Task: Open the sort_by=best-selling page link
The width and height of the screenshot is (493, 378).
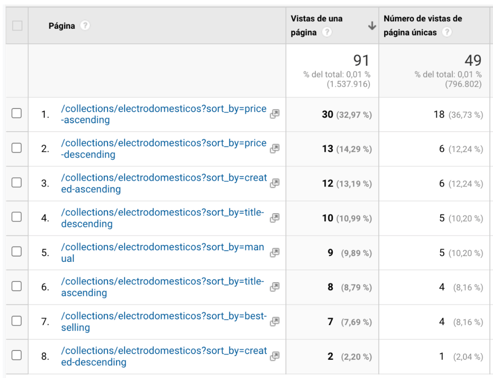Action: pyautogui.click(x=164, y=322)
